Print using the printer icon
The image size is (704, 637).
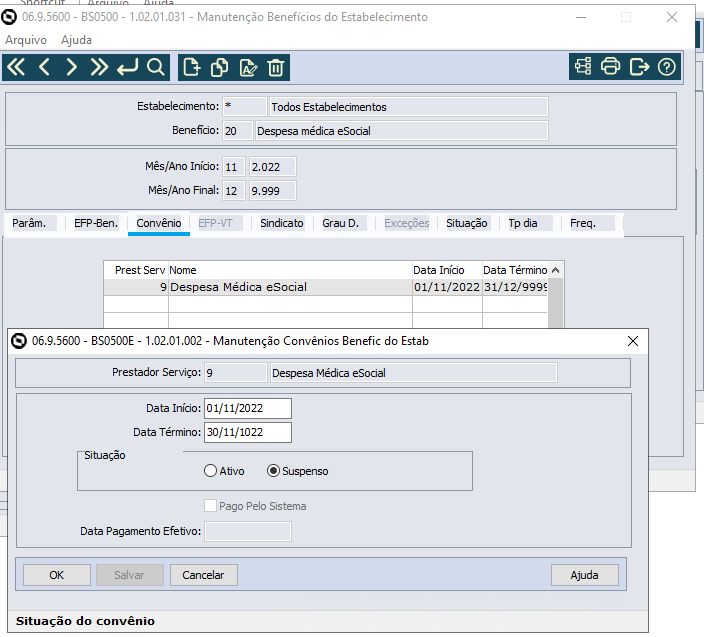[x=611, y=66]
